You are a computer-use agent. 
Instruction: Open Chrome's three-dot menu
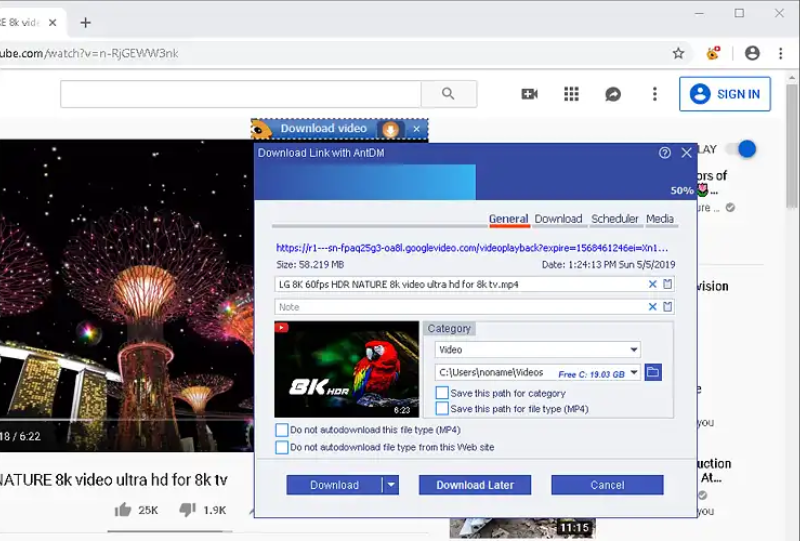point(781,53)
